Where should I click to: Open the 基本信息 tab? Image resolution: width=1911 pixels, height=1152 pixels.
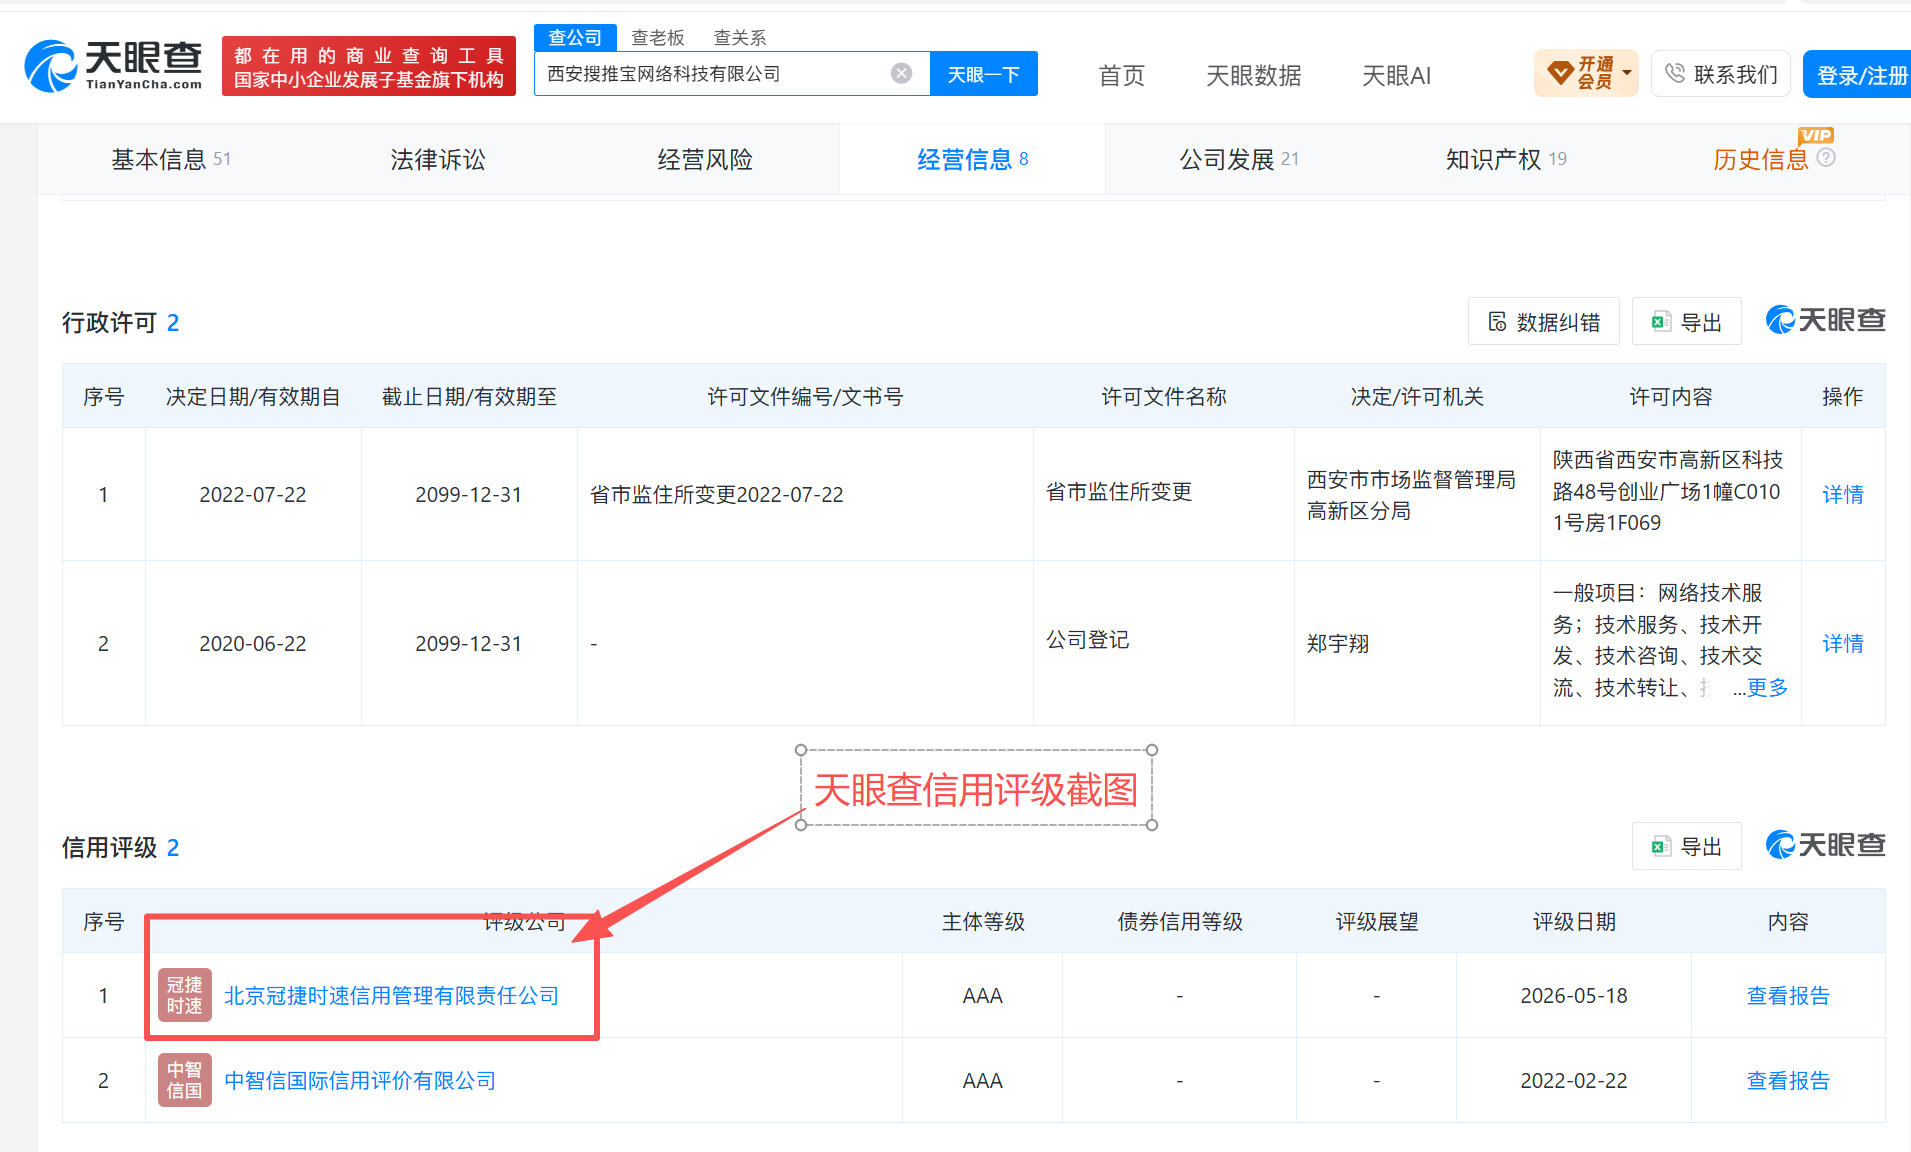tap(171, 159)
